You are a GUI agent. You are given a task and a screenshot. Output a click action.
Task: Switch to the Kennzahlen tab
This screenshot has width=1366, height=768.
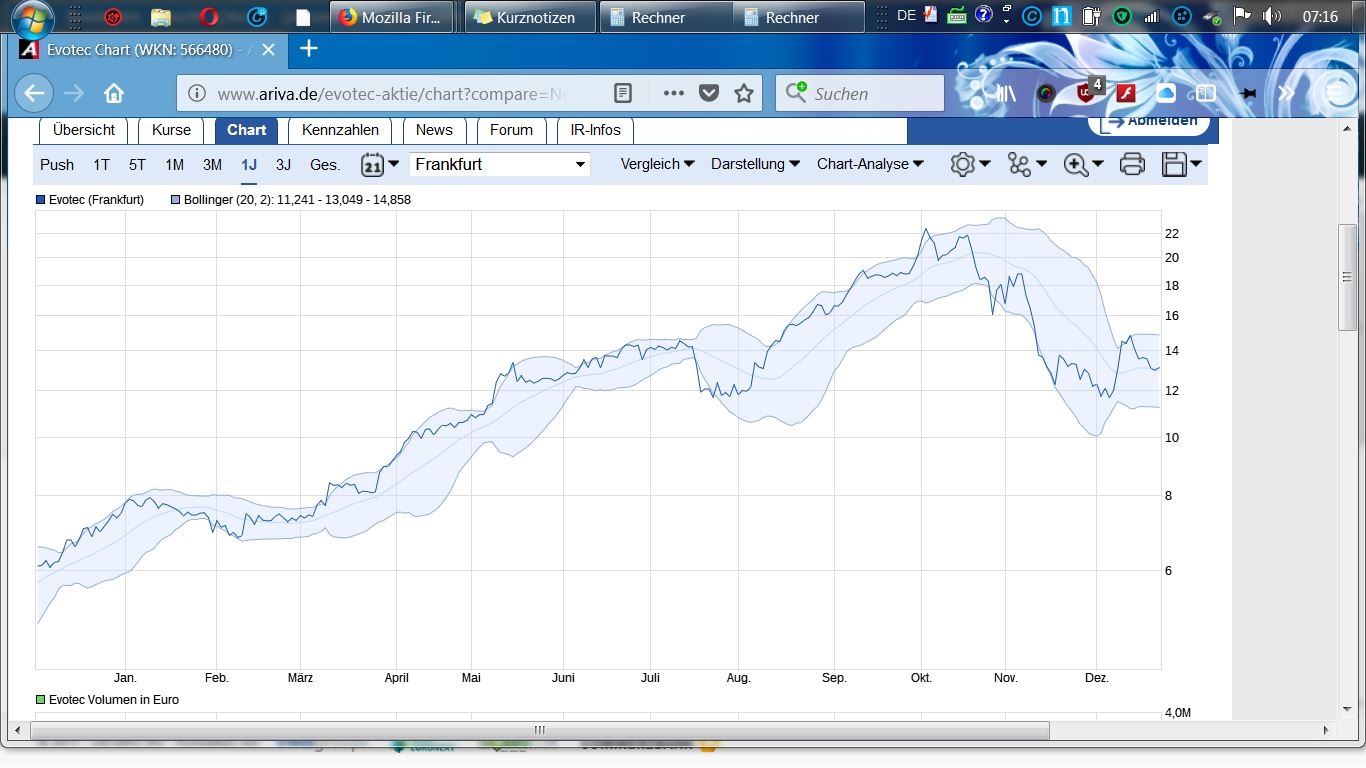340,130
